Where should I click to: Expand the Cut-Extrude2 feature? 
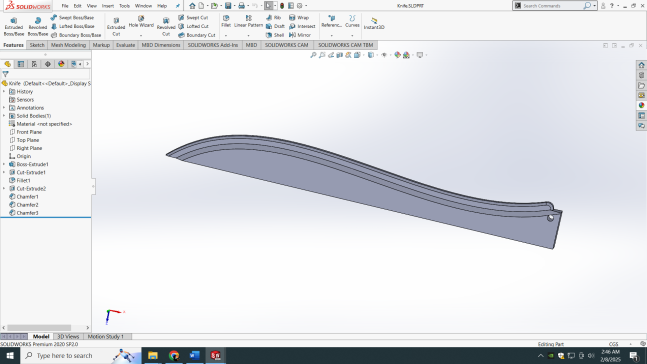pos(4,189)
